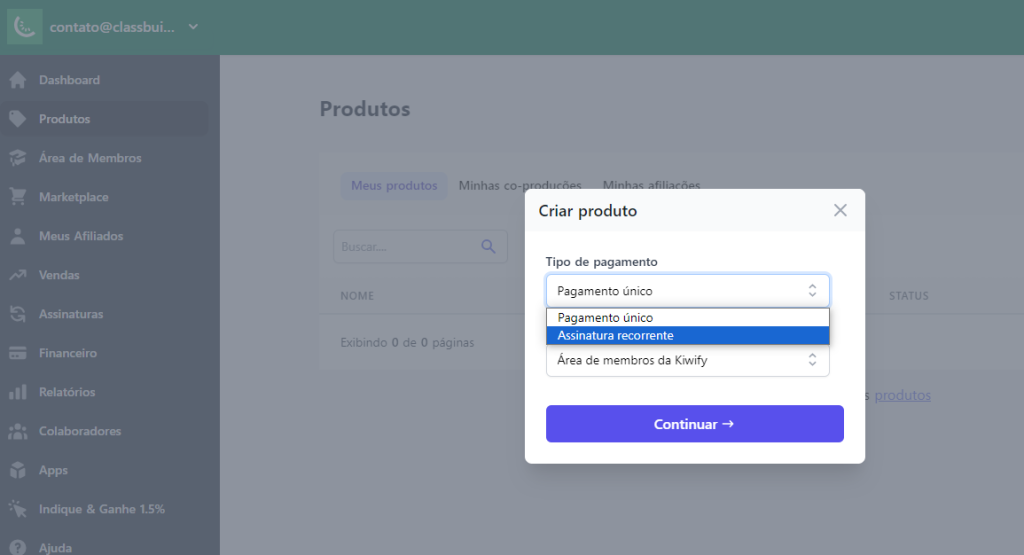Switch to the Minhas afiliações tab
1024x555 pixels.
tap(651, 185)
